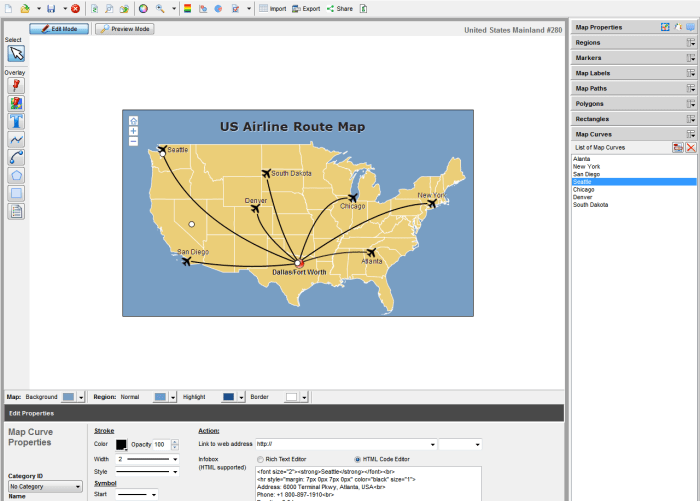Select the Rich Text Editor radio button
Screen dimensions: 700x501
(x=260, y=459)
